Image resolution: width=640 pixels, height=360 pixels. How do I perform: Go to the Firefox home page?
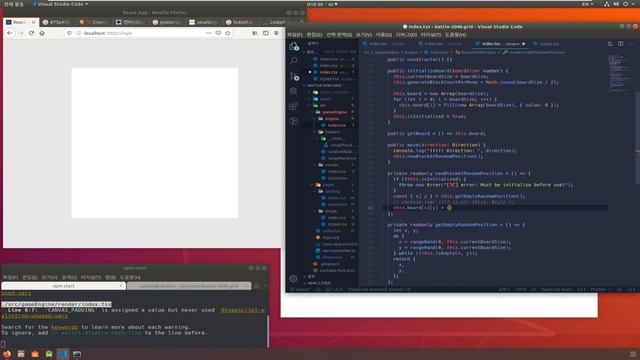pos(42,33)
